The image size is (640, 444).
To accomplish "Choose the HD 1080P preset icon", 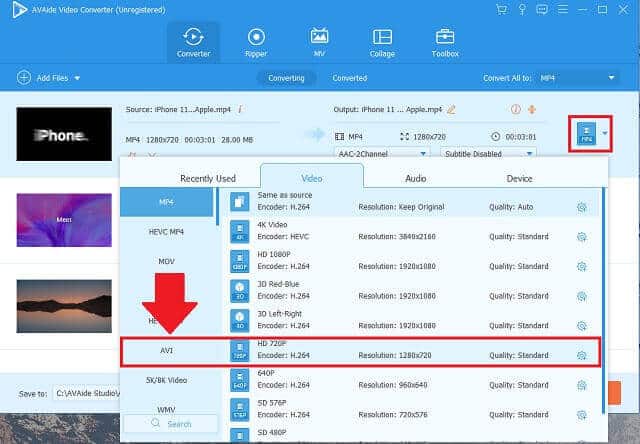I will [240, 261].
